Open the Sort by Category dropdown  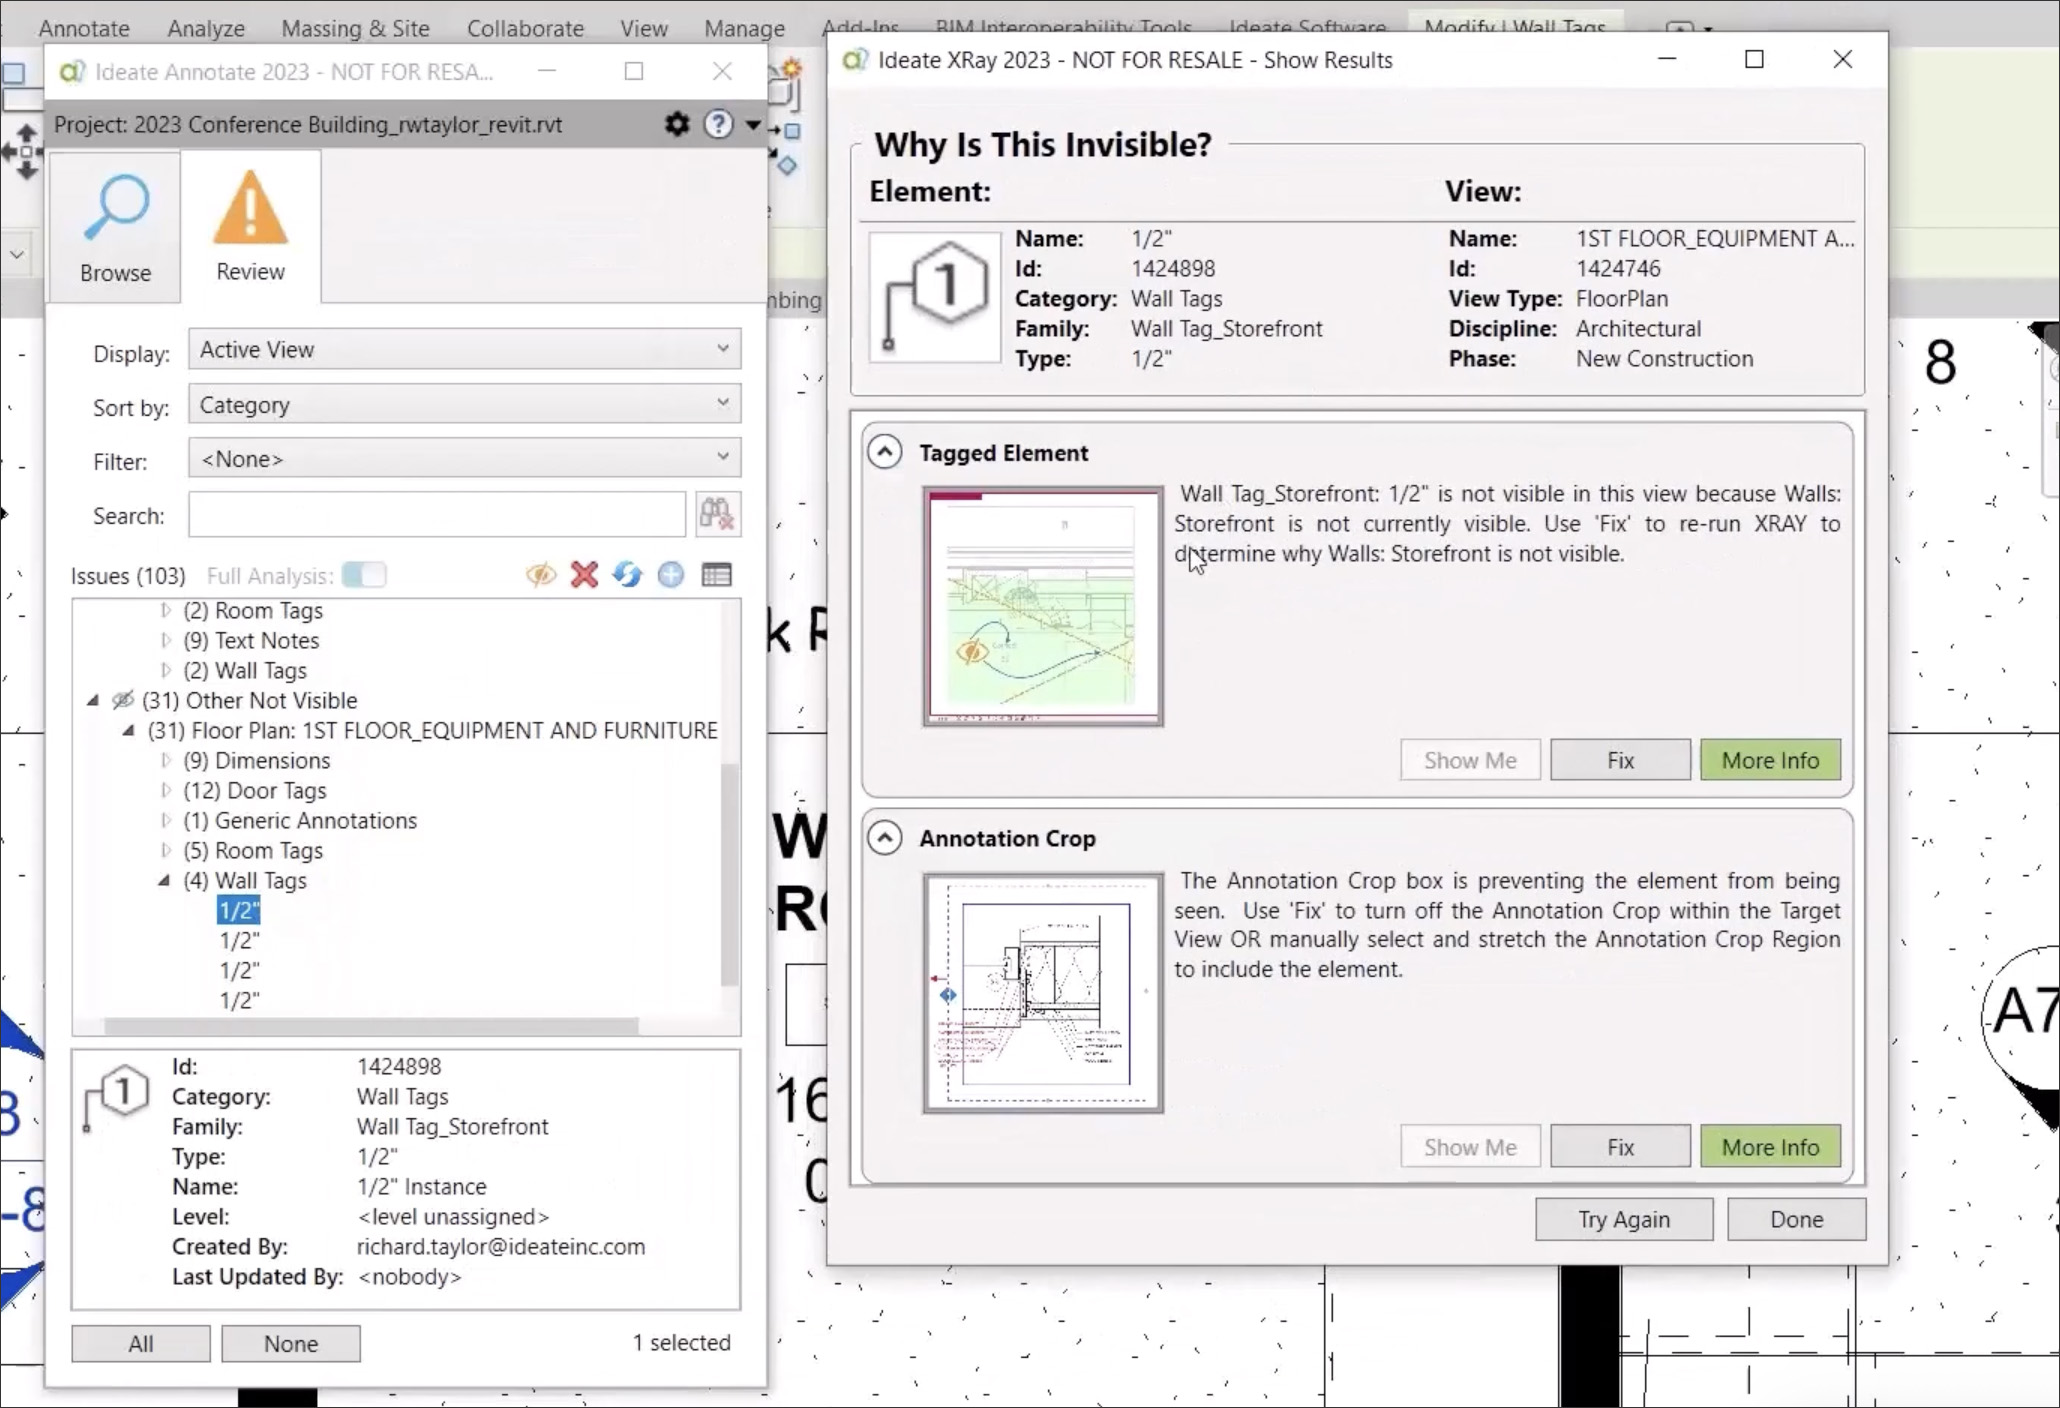(x=465, y=404)
